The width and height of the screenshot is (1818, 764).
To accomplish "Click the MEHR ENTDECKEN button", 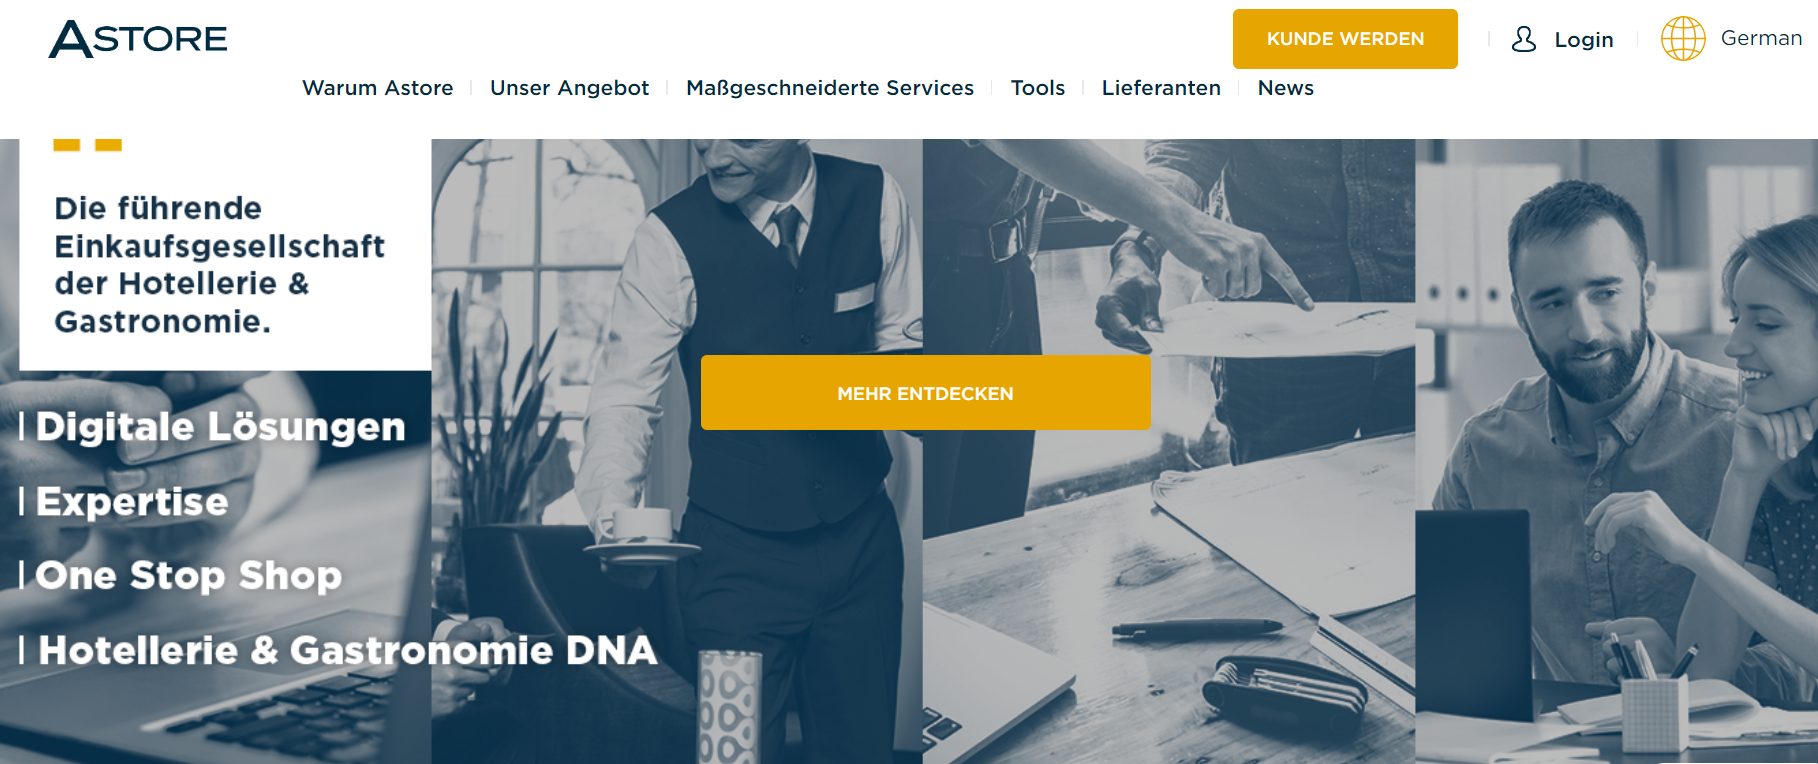I will click(926, 393).
